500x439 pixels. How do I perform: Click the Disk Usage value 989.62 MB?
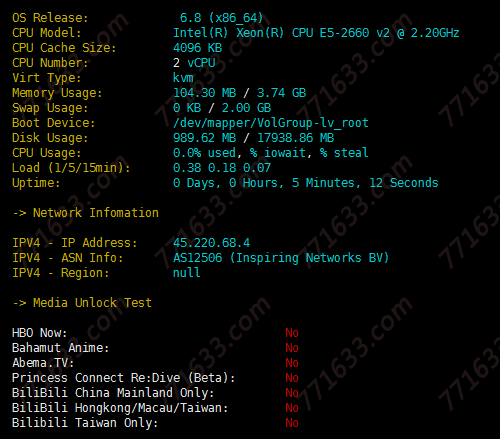pos(204,138)
